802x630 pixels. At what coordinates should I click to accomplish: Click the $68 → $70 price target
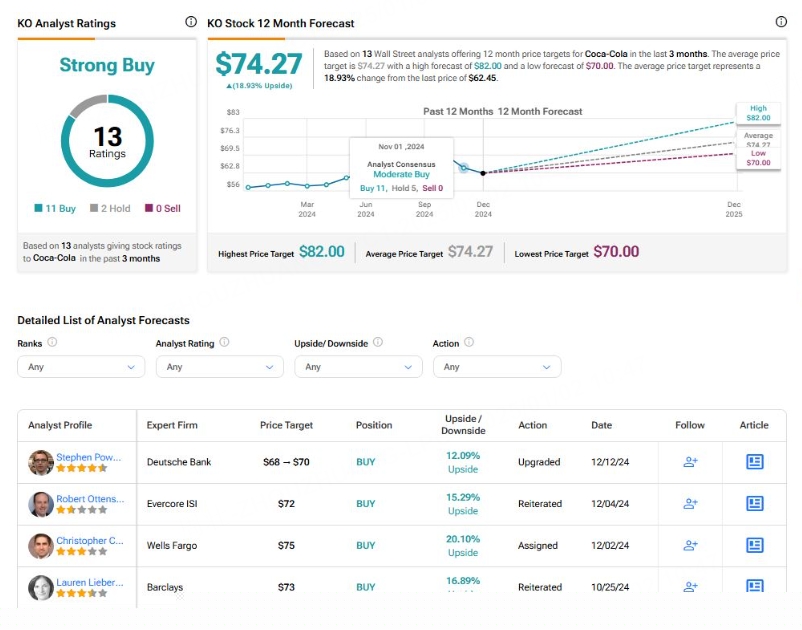click(286, 462)
